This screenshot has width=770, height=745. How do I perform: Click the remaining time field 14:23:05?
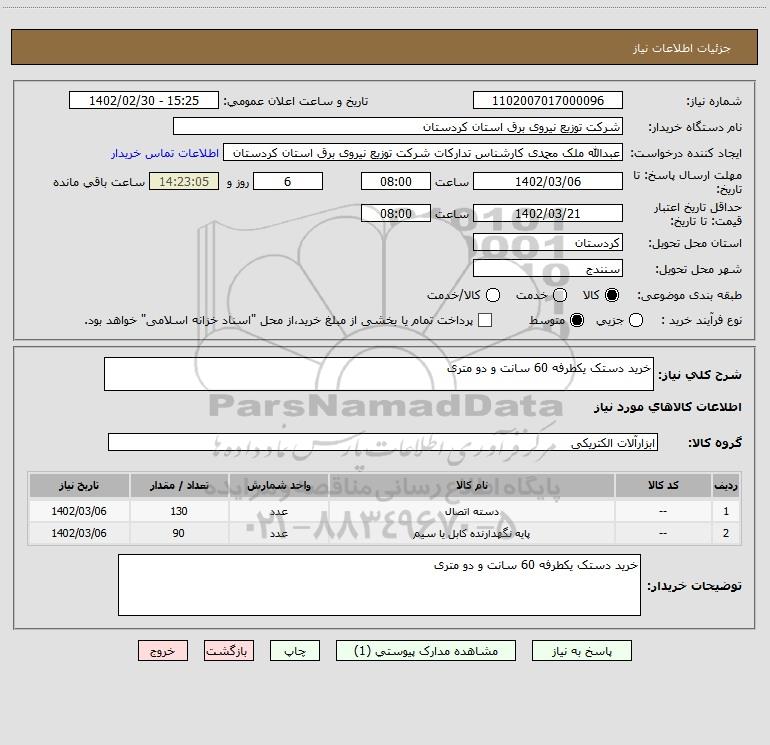coord(184,181)
